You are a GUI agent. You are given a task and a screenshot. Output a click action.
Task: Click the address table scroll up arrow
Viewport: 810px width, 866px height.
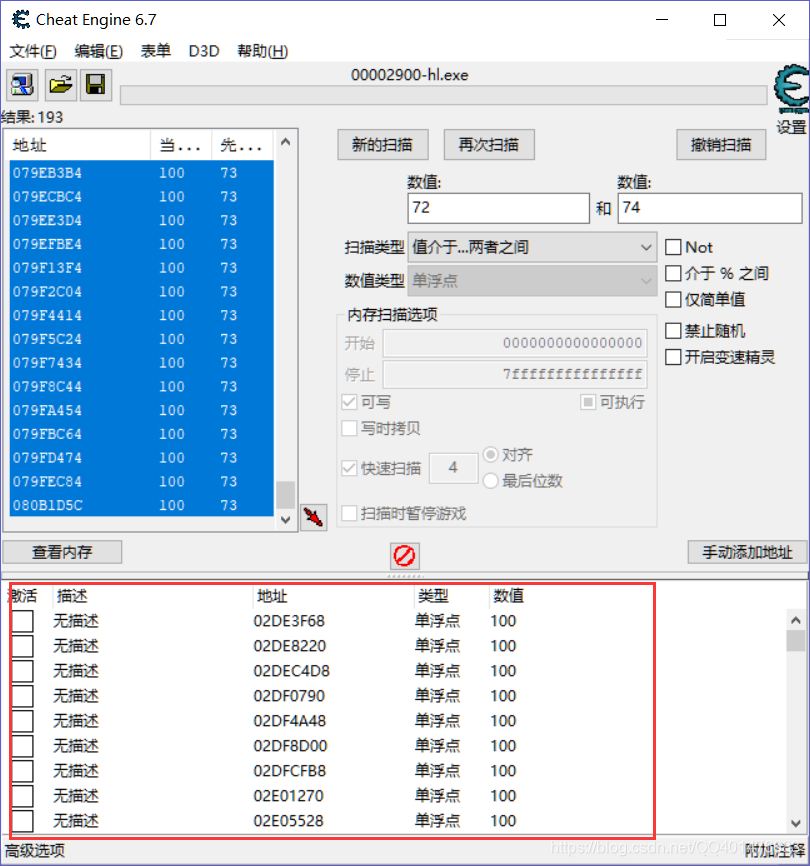[x=796, y=621]
